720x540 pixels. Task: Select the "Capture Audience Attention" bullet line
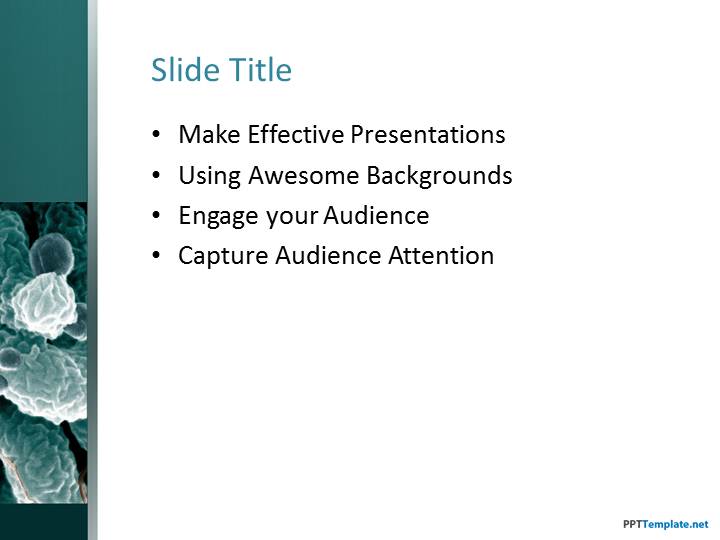(336, 256)
